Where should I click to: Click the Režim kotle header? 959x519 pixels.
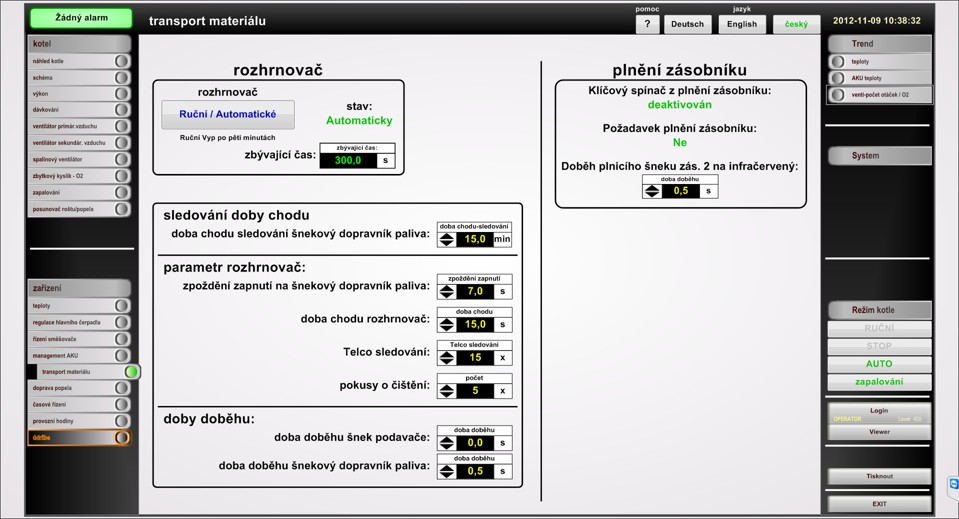[x=879, y=310]
